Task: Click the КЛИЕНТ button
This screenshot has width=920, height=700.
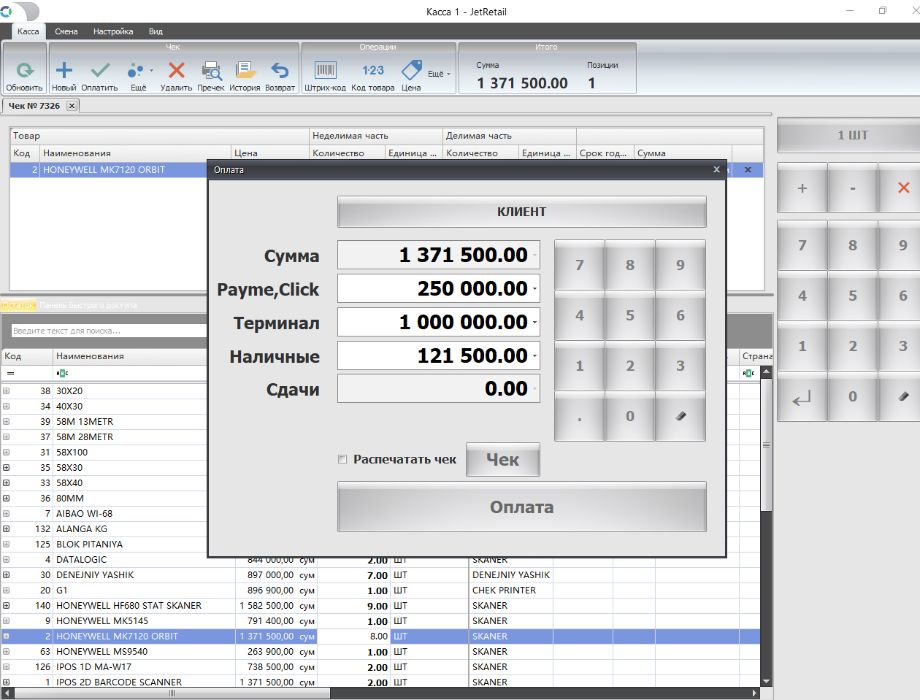Action: tap(522, 212)
